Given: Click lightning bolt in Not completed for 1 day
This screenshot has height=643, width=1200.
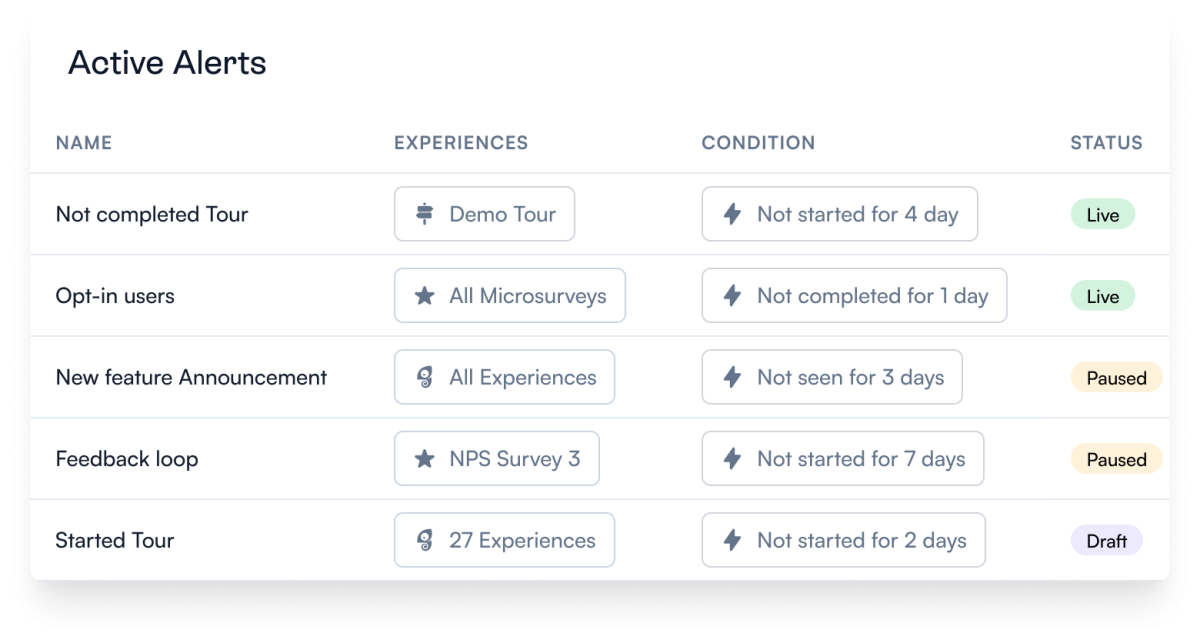Looking at the screenshot, I should point(732,296).
